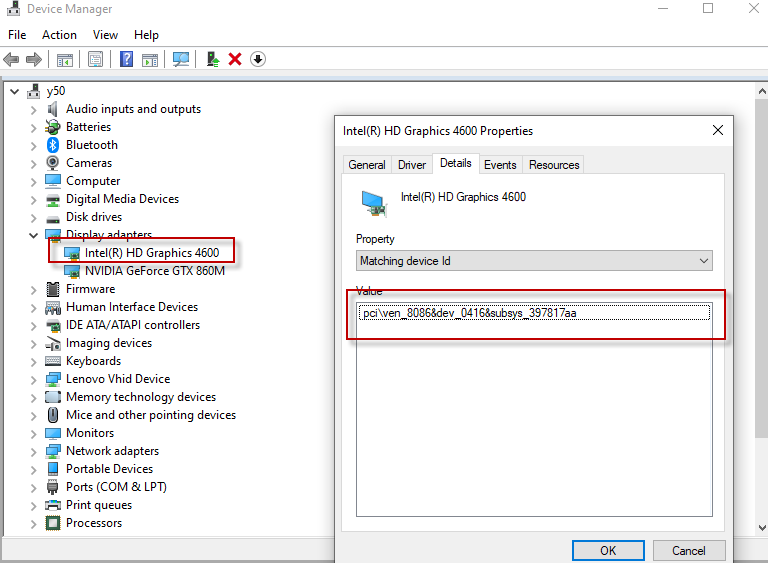
Task: Select Intel(R) HD Graphics 4600 in tree
Action: [152, 253]
